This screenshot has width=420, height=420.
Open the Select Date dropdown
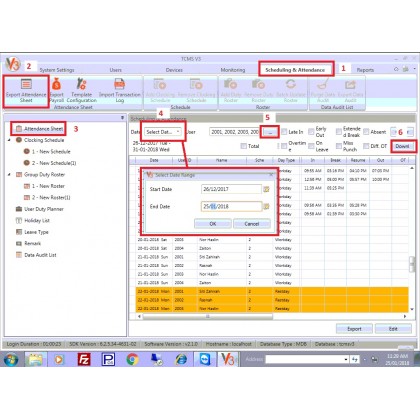click(163, 132)
